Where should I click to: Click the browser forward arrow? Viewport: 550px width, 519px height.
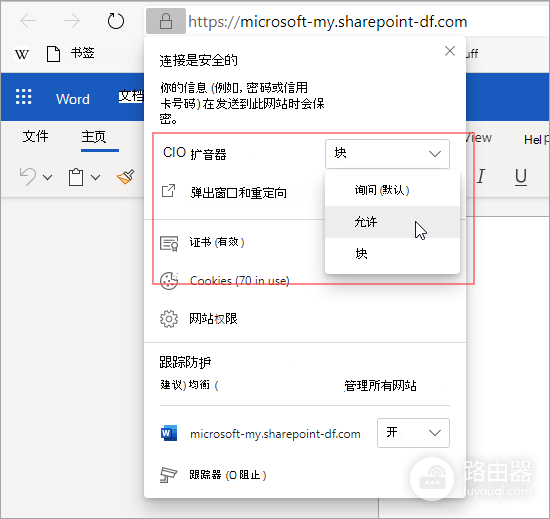72,21
